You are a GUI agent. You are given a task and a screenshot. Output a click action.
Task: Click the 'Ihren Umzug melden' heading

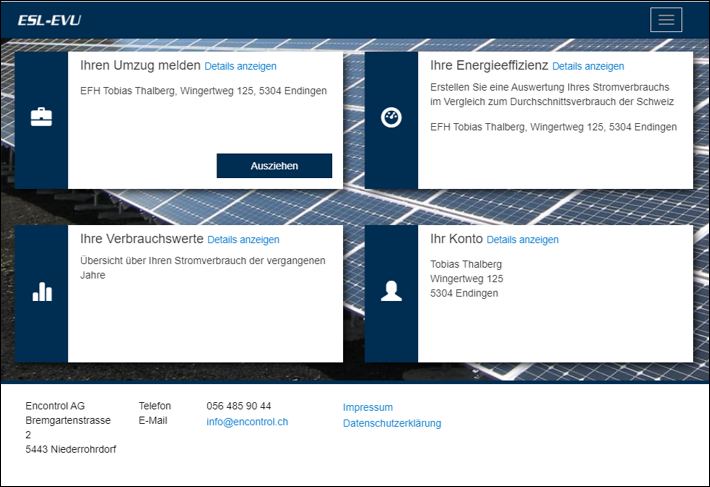click(x=140, y=65)
